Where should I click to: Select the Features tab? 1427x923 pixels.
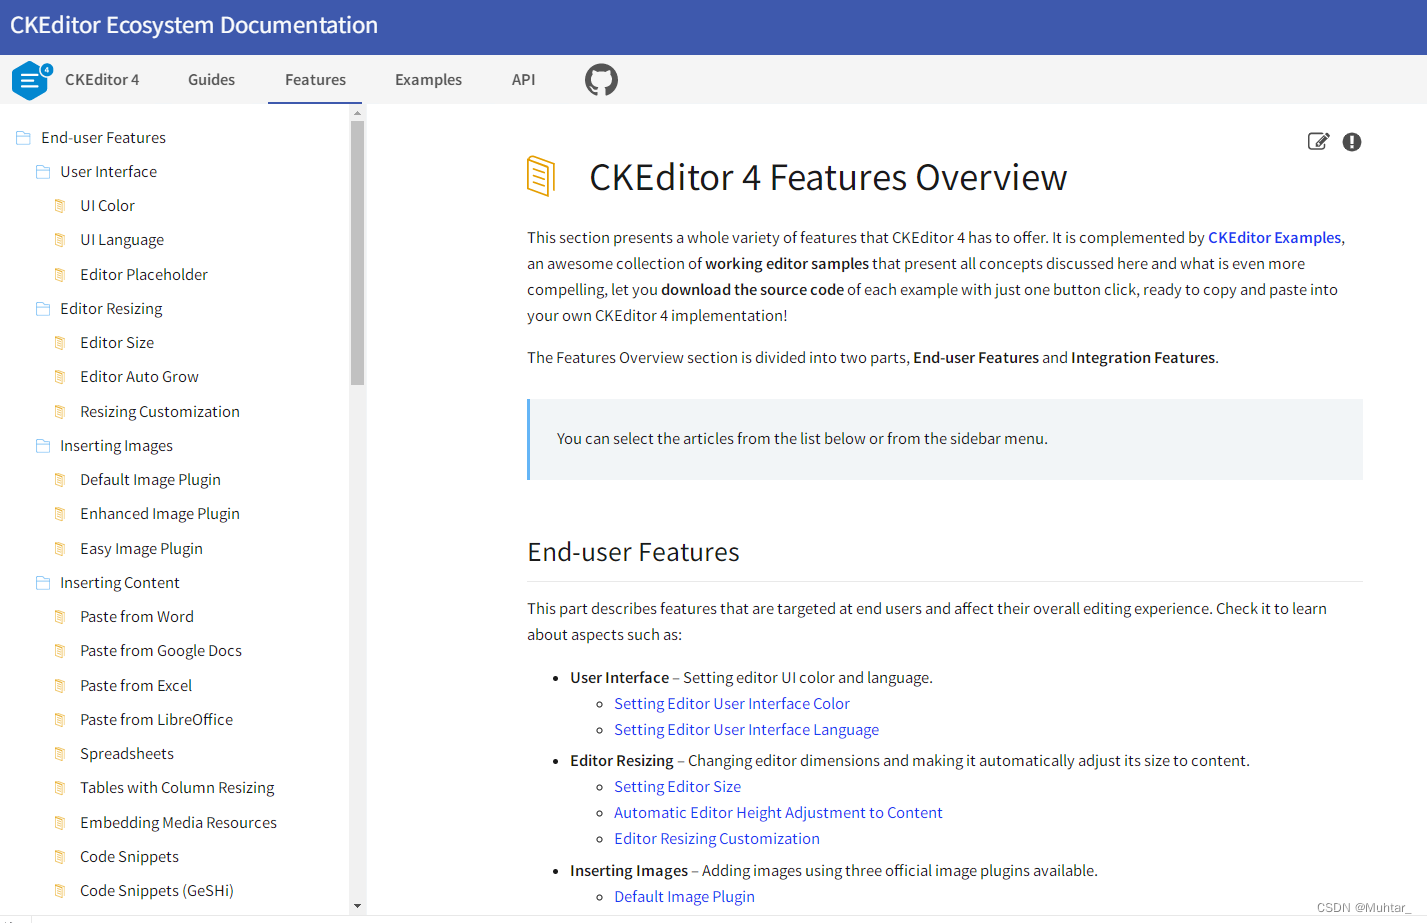click(x=315, y=80)
